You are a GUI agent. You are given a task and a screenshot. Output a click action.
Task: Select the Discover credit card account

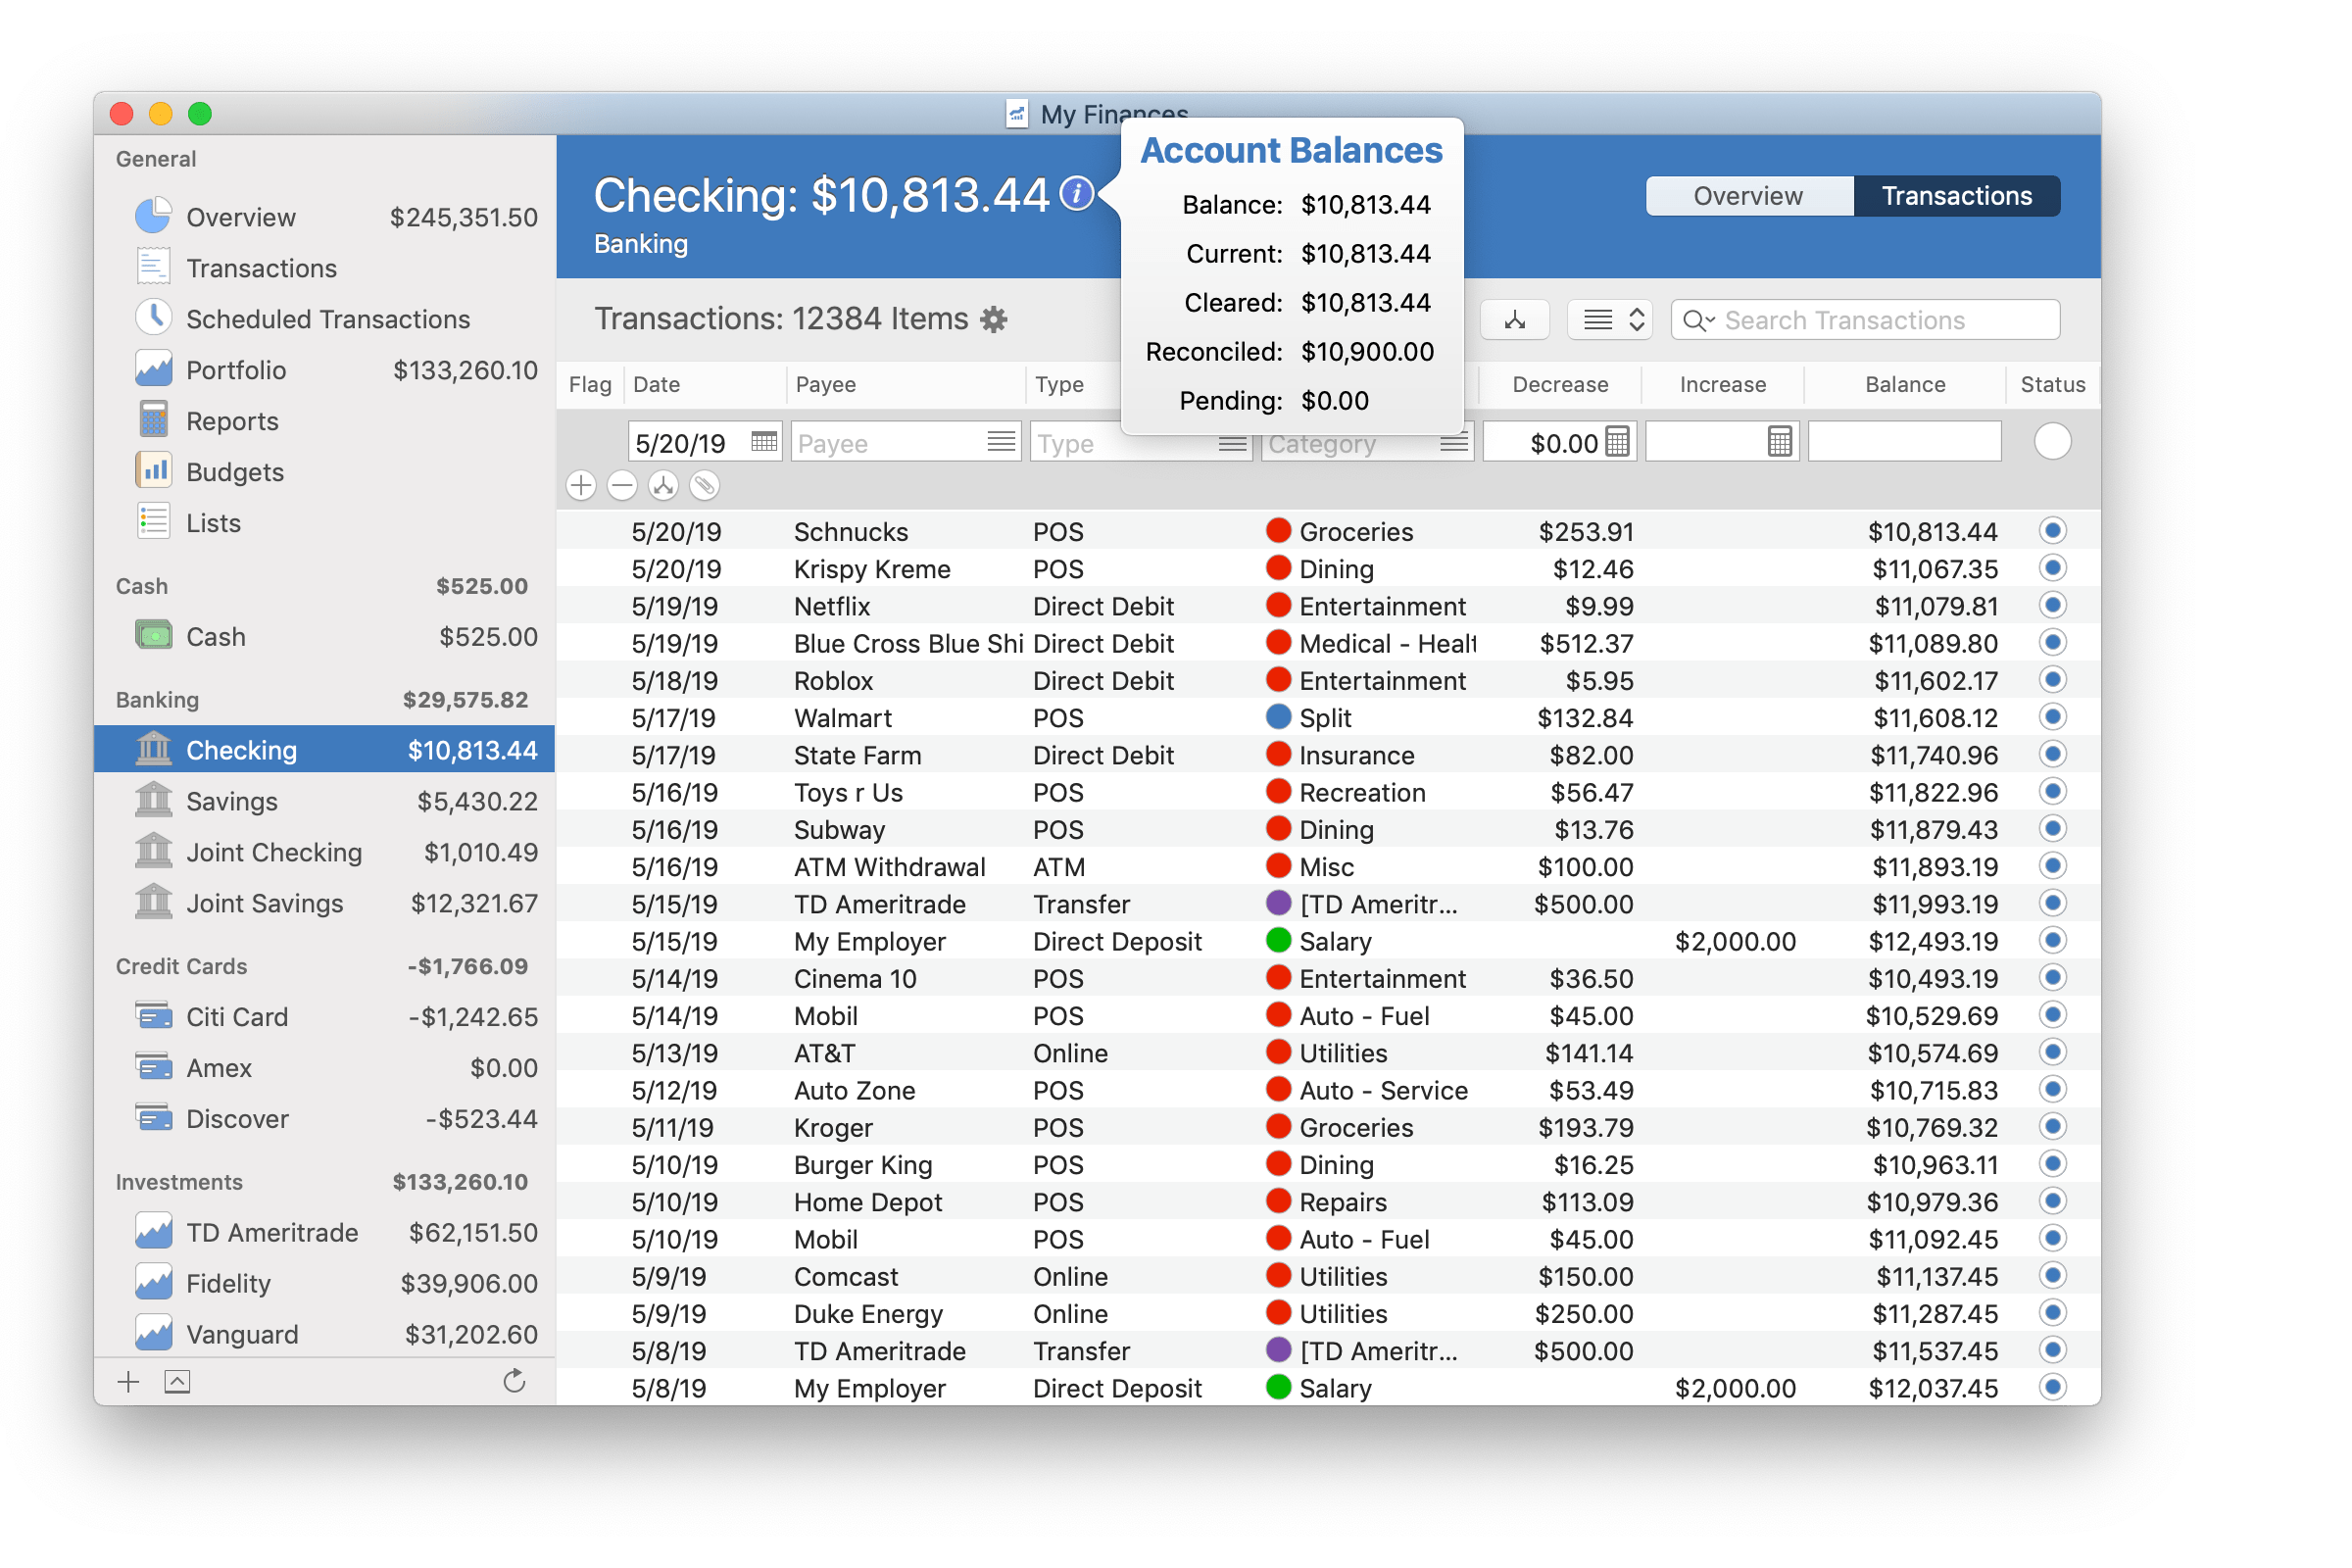point(325,1118)
